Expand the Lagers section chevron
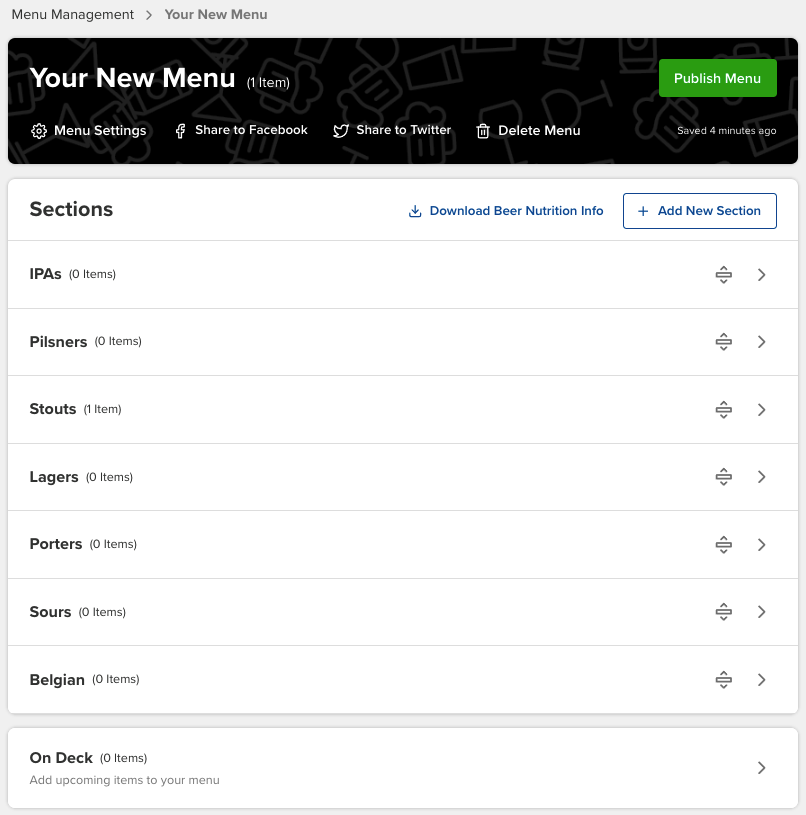806x815 pixels. tap(761, 477)
